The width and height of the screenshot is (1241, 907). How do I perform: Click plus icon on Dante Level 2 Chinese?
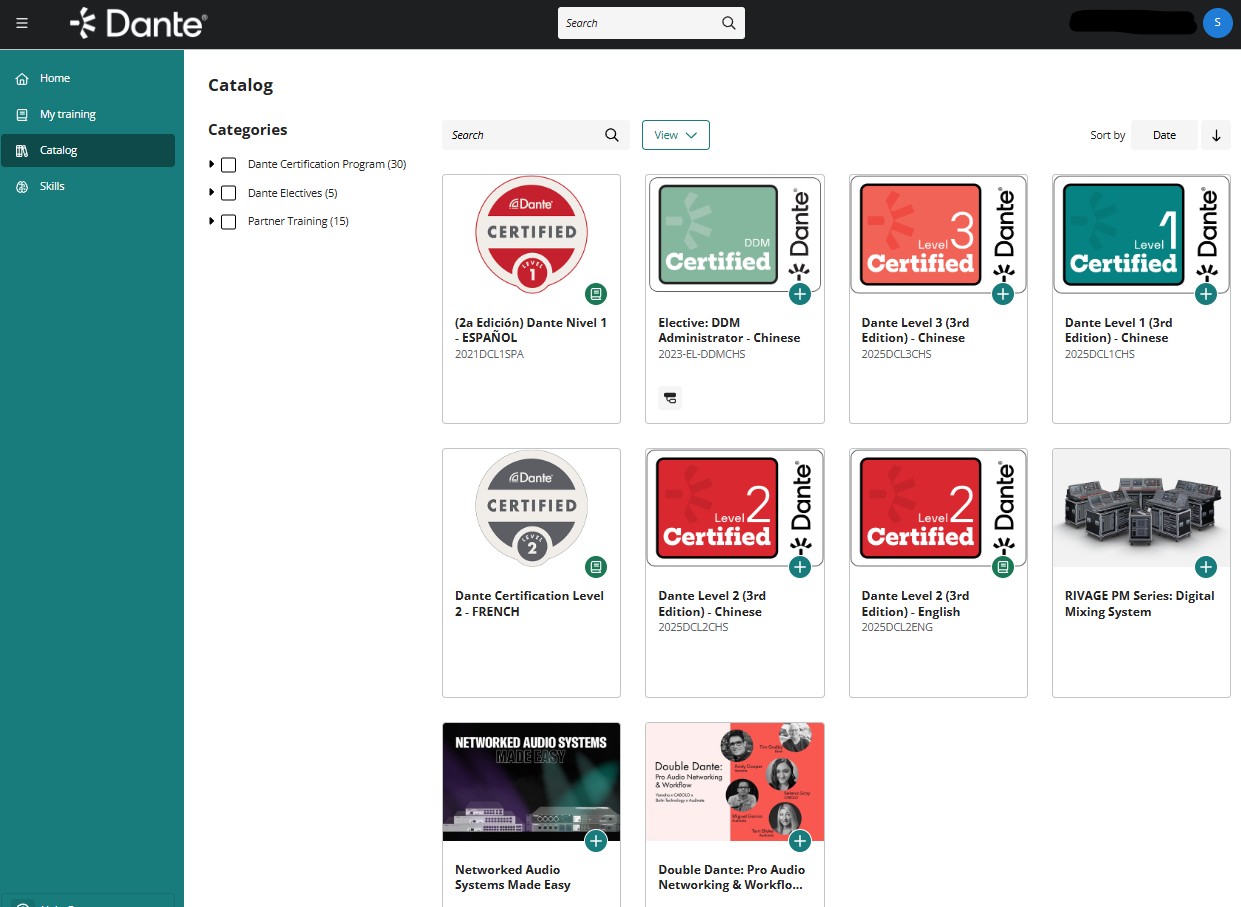(x=799, y=567)
